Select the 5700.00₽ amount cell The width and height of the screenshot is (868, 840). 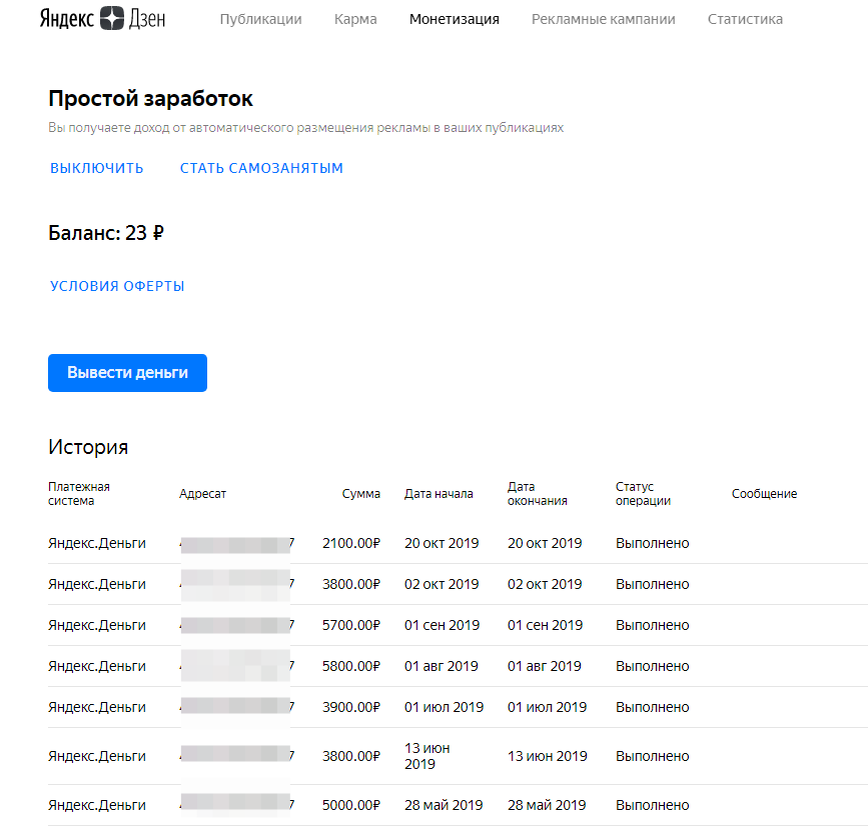(x=351, y=625)
